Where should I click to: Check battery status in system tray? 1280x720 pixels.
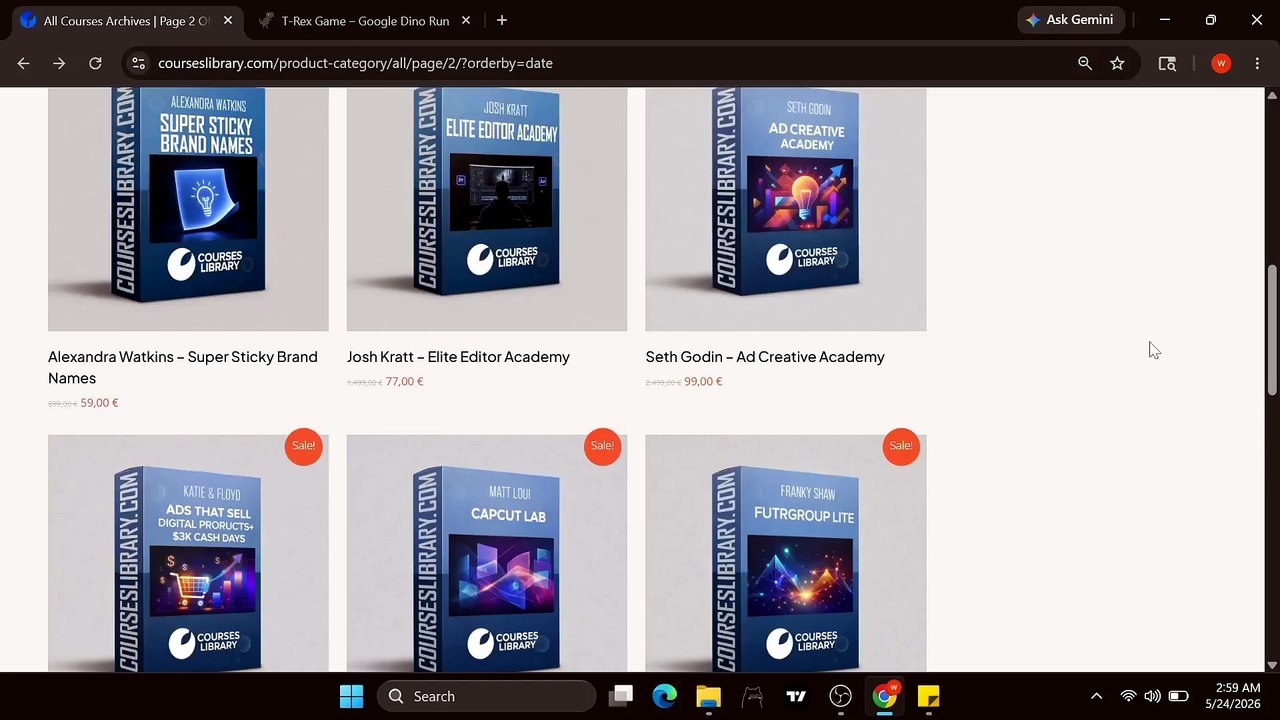click(1178, 696)
